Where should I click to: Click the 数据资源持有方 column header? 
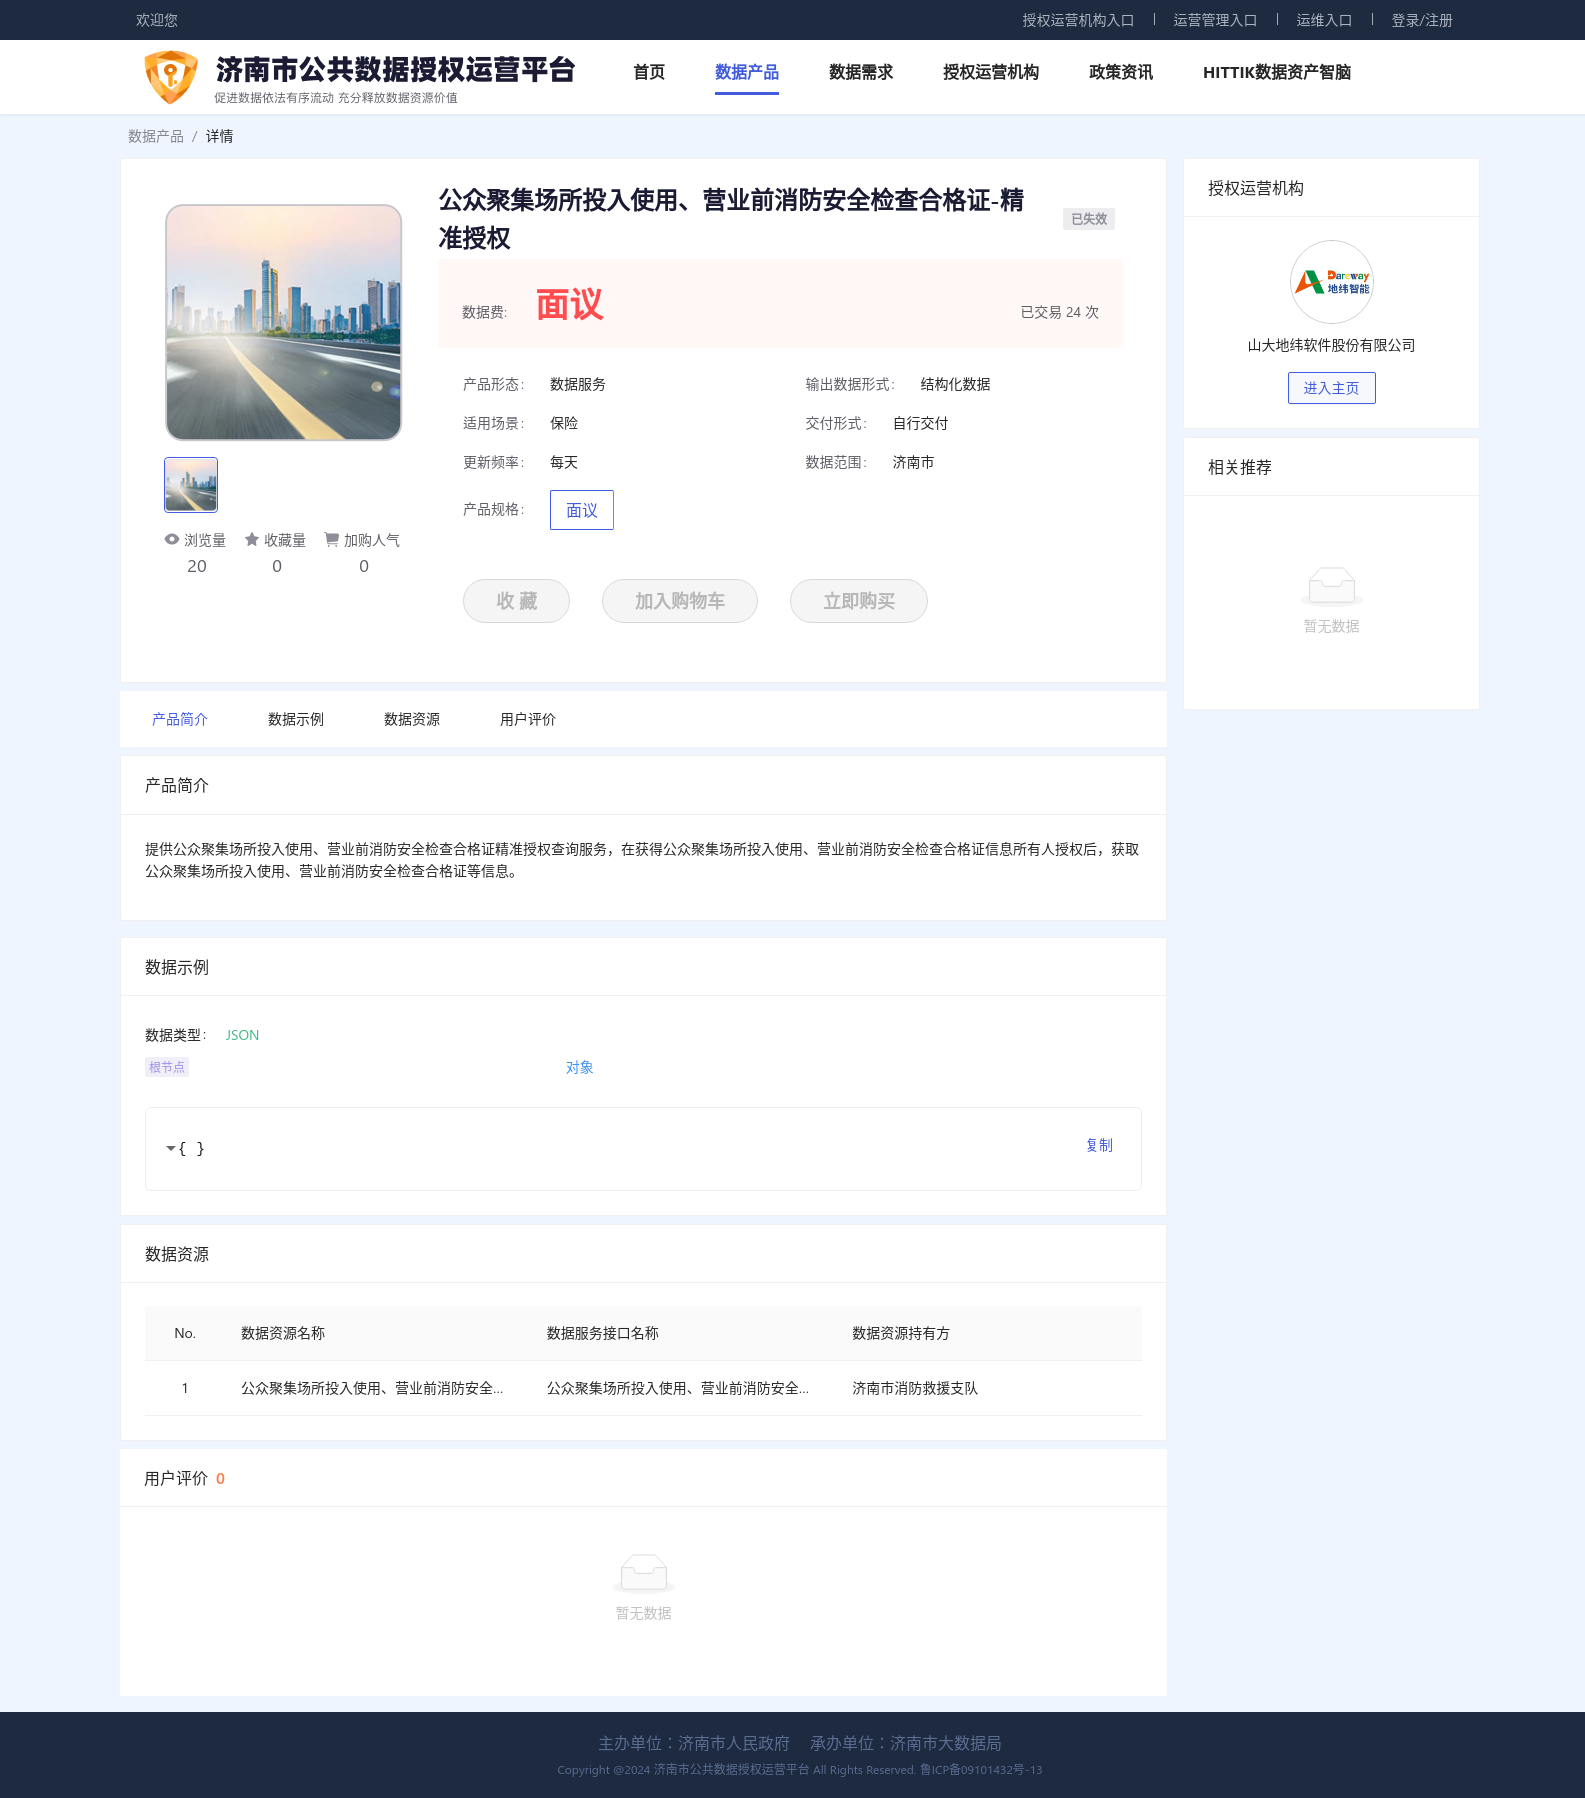901,1333
